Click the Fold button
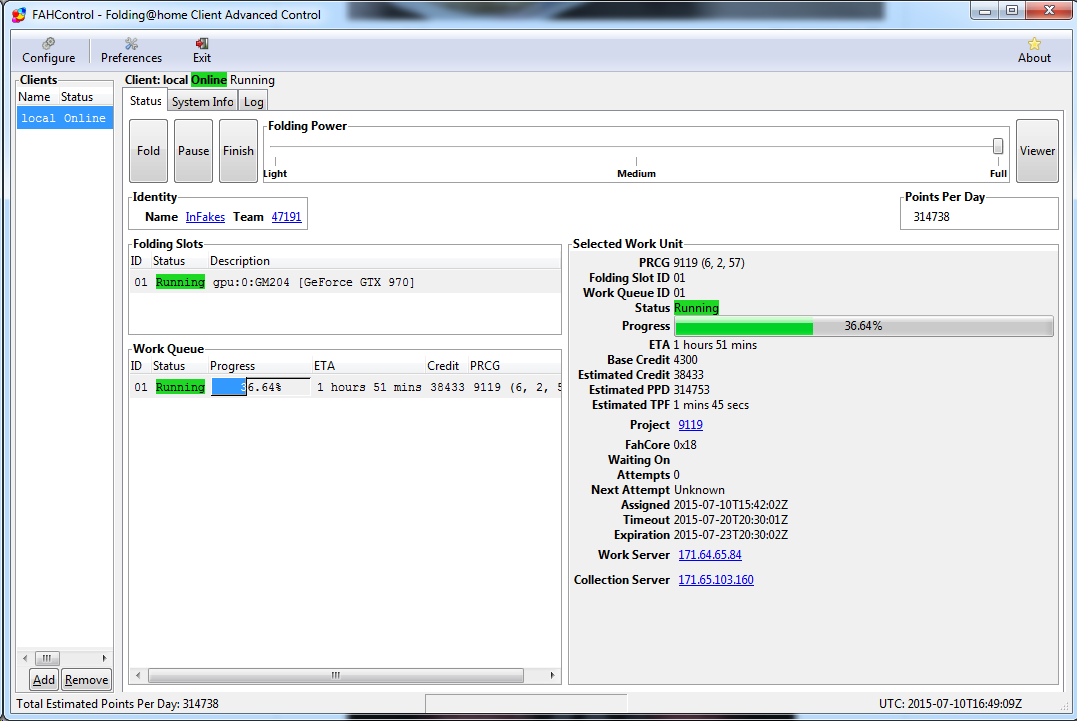The height and width of the screenshot is (721, 1077). (x=148, y=150)
